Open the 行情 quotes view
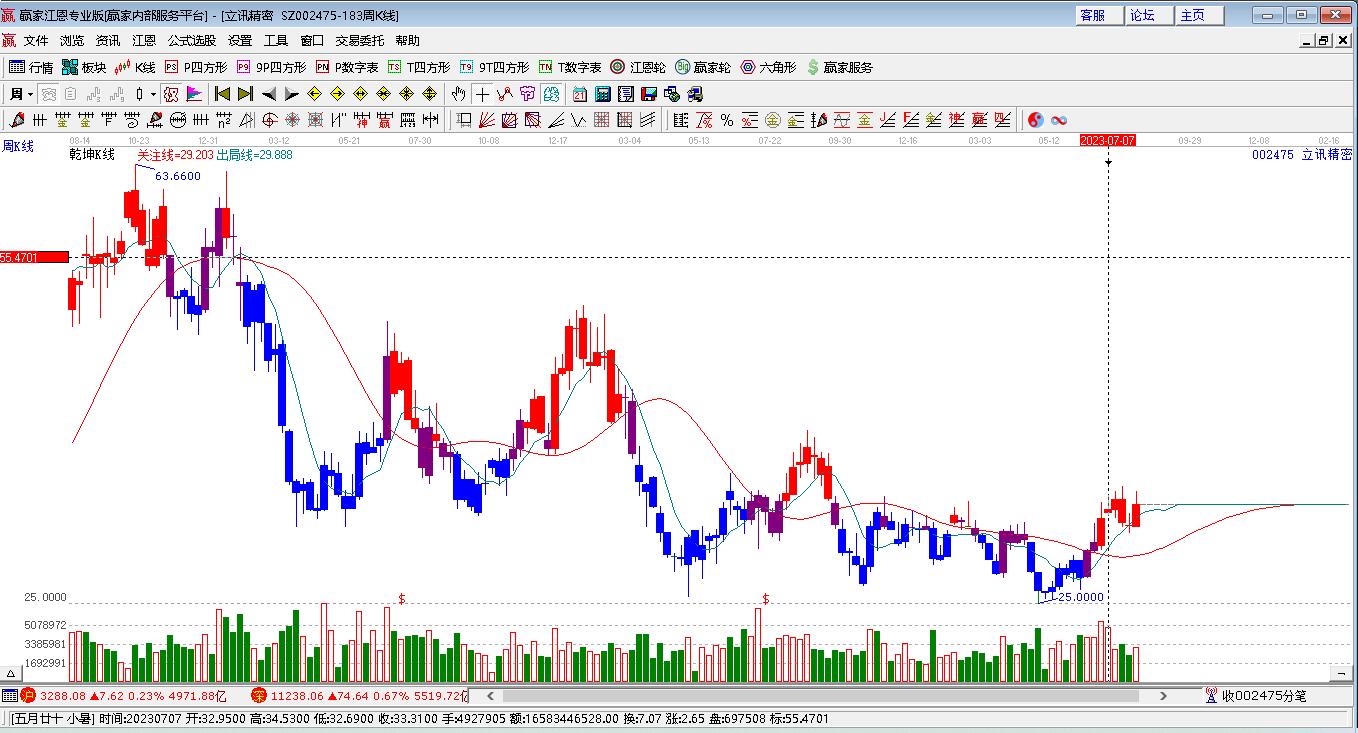The height and width of the screenshot is (733, 1358). (x=31, y=67)
